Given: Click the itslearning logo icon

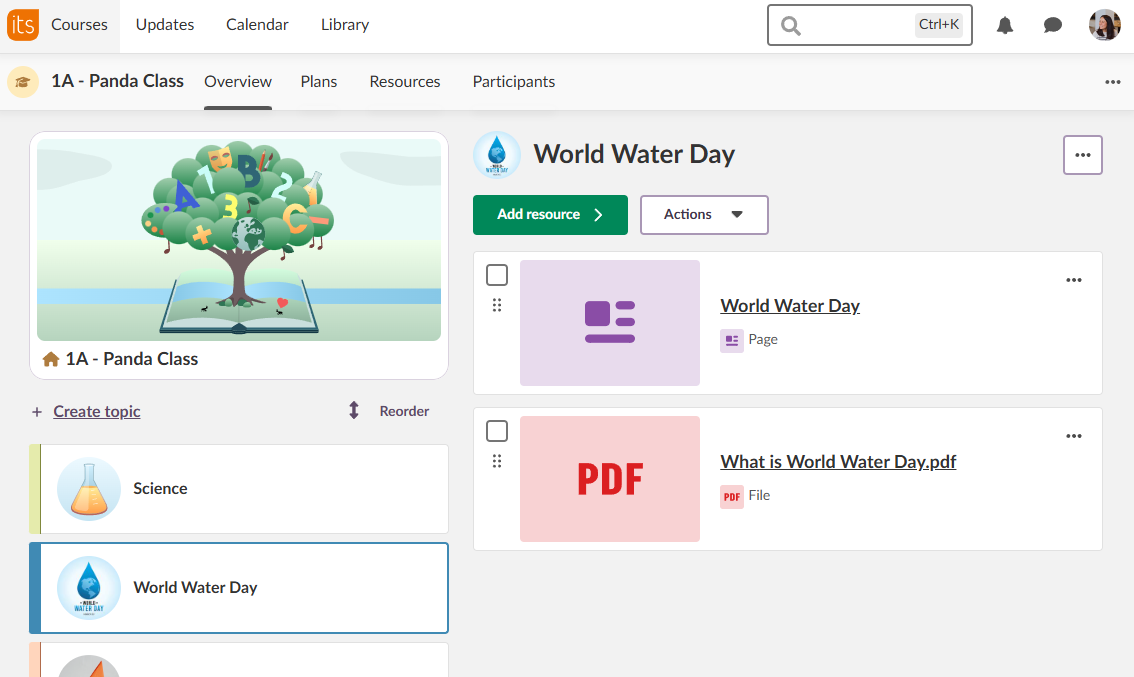Looking at the screenshot, I should (x=22, y=25).
